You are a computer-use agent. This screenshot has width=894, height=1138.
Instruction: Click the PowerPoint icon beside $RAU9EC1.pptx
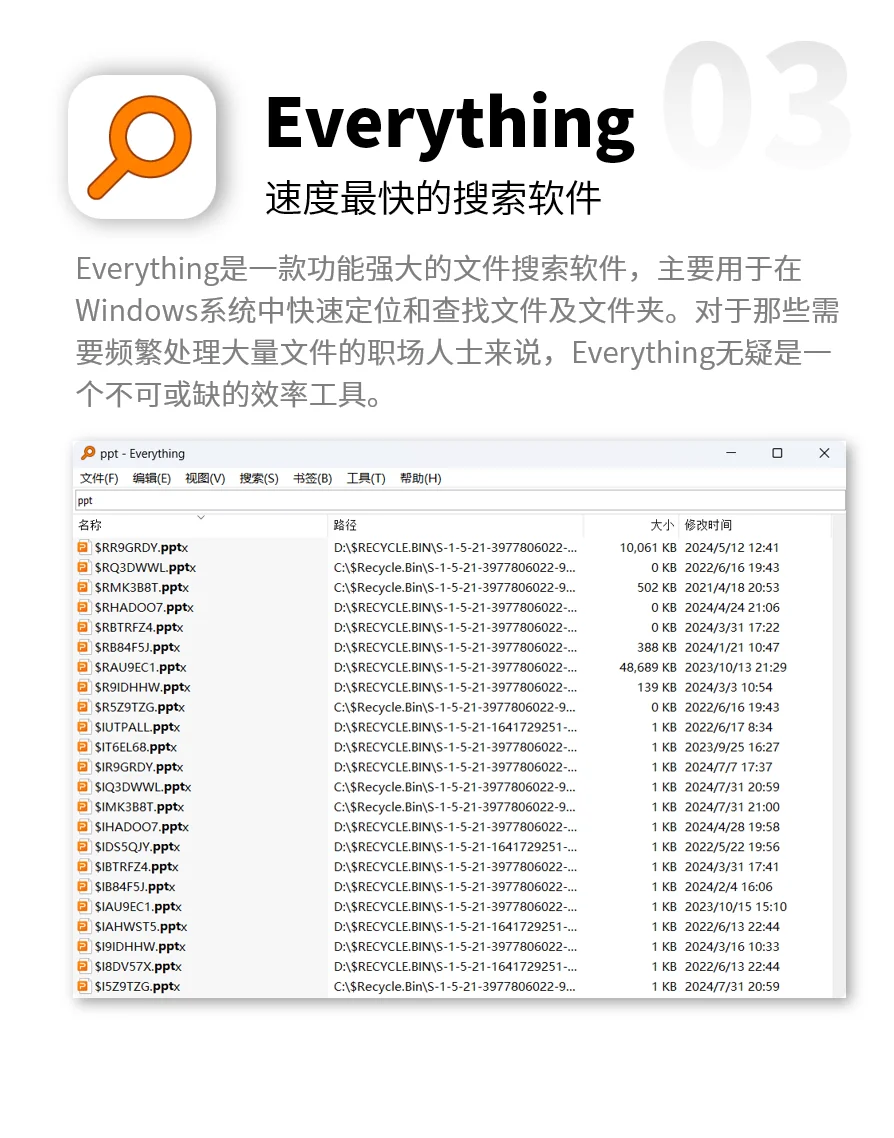point(84,667)
